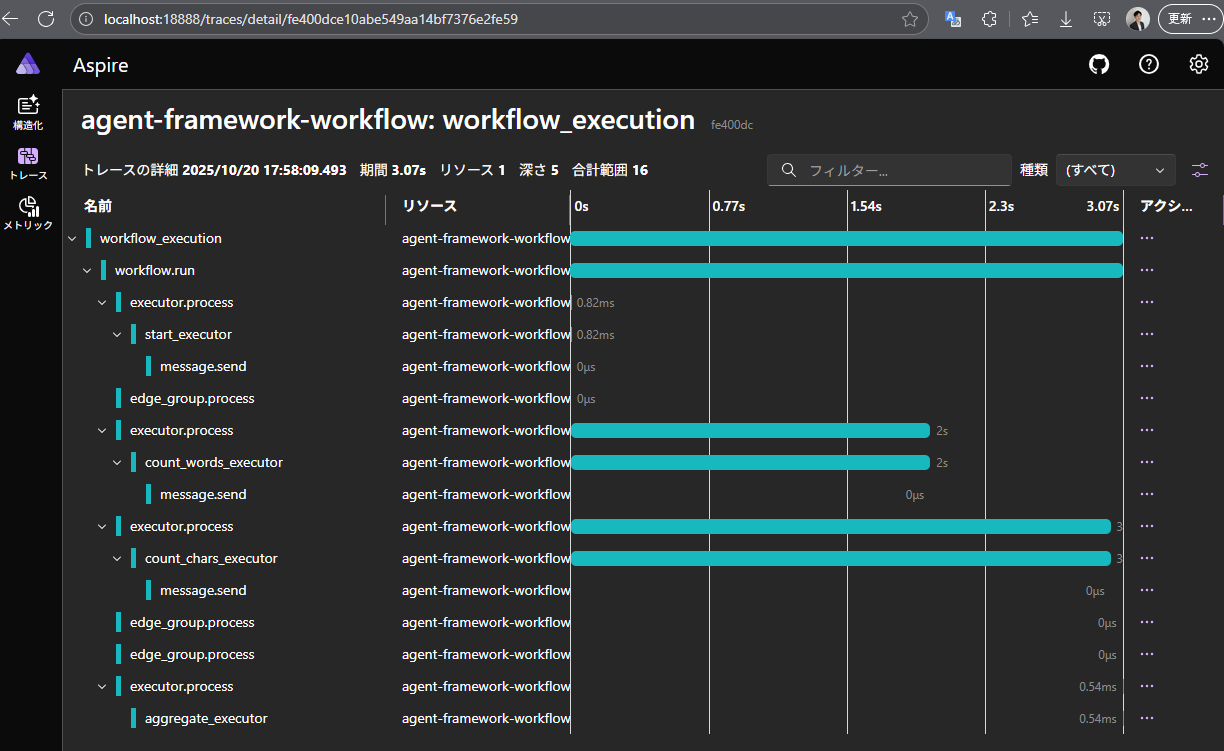This screenshot has height=751, width=1224.
Task: Collapse the workflow.run span
Action: click(x=87, y=271)
